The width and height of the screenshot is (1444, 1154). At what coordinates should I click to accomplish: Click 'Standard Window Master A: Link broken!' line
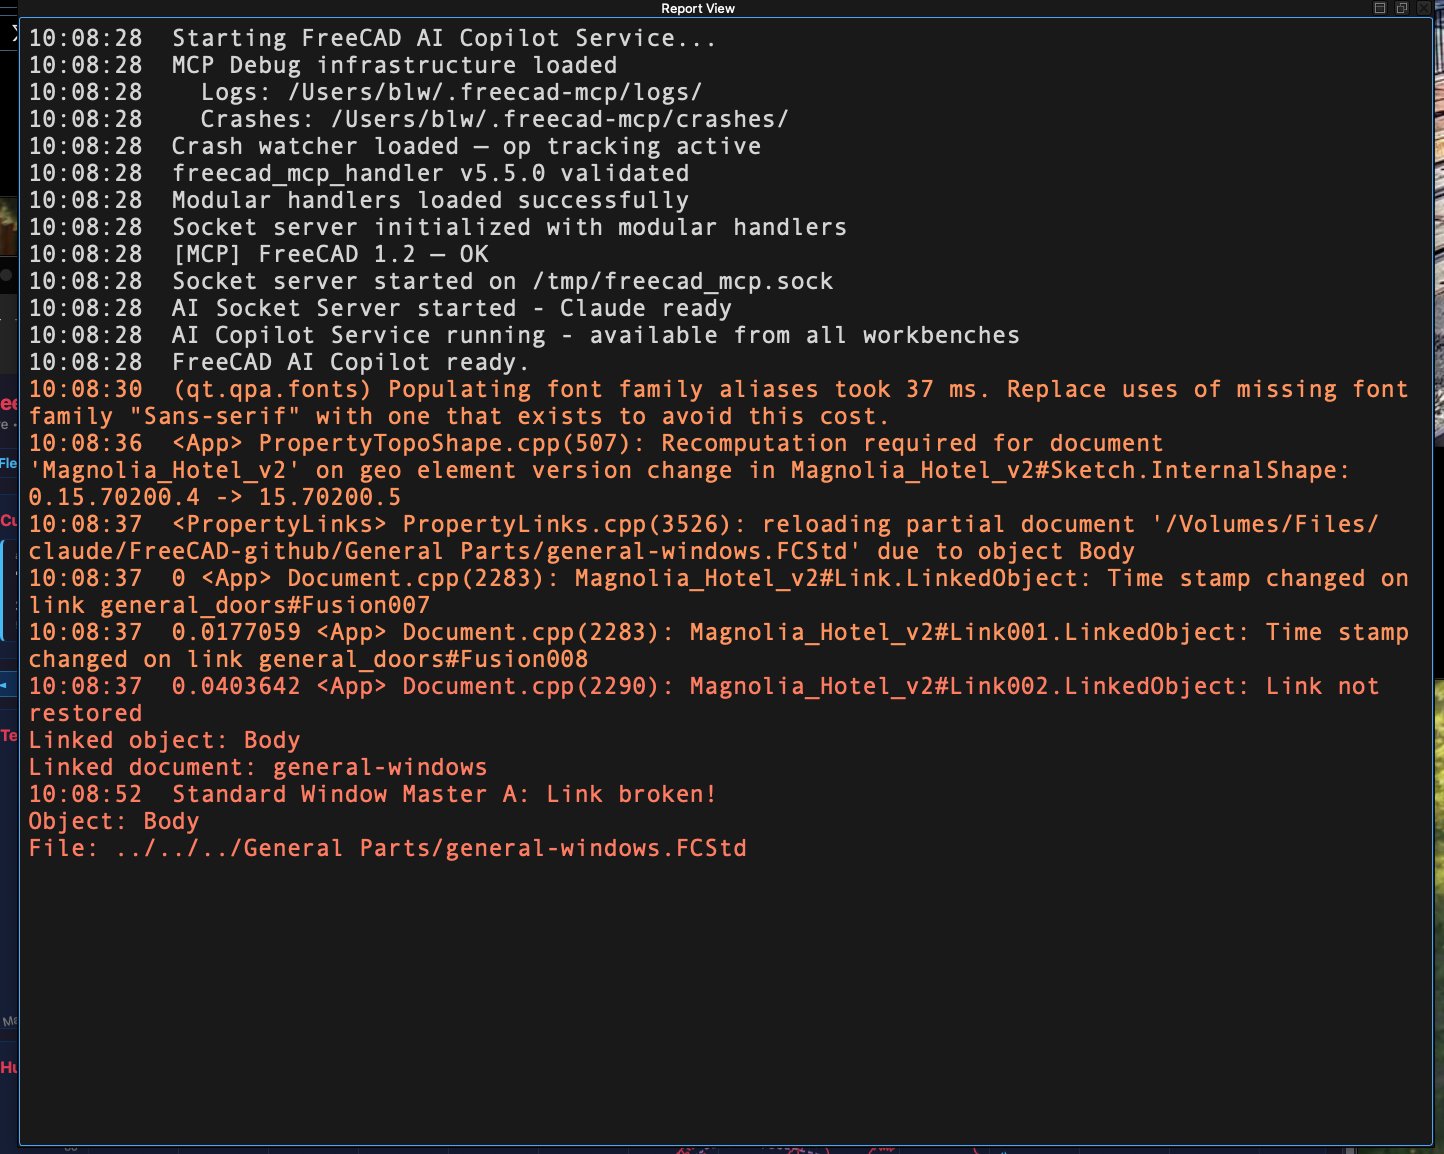pos(372,794)
